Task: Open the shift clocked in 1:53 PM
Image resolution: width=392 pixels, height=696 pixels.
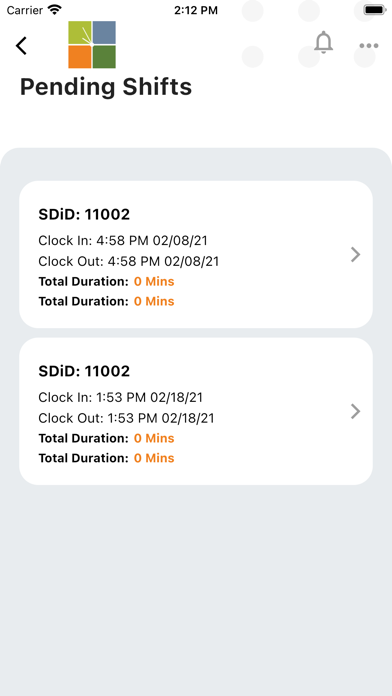Action: pos(196,411)
